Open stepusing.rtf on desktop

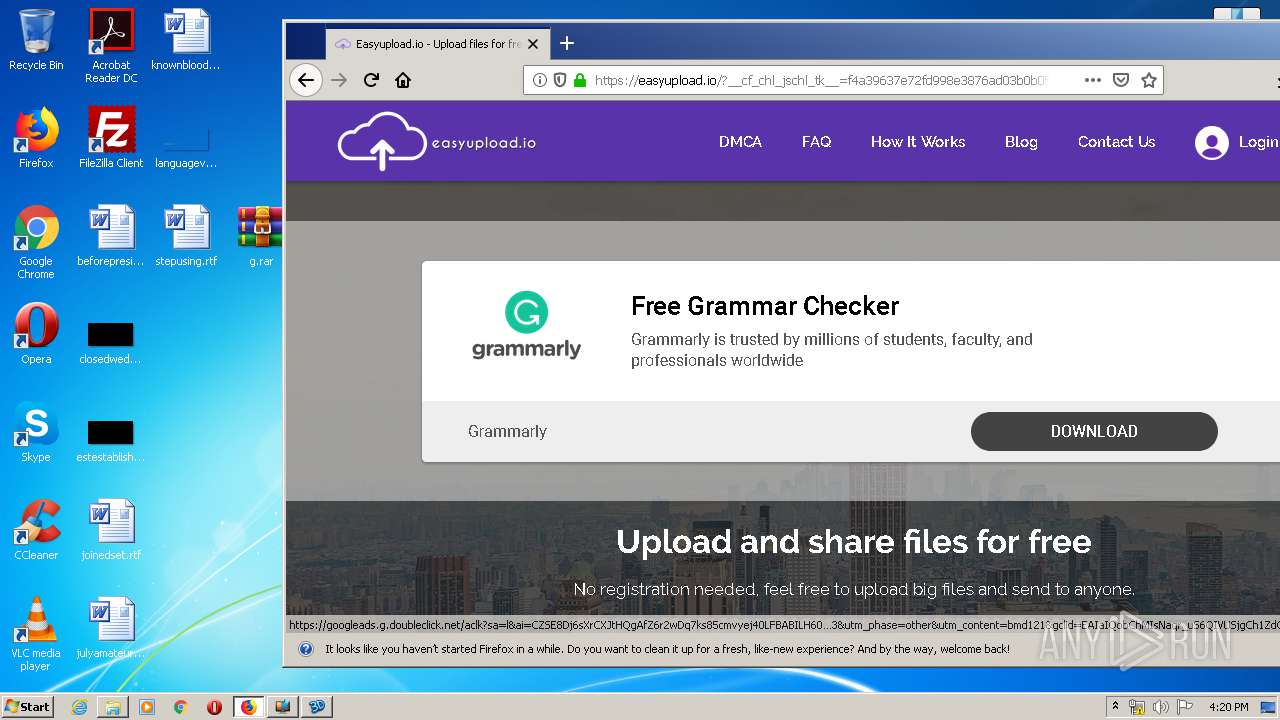click(186, 236)
